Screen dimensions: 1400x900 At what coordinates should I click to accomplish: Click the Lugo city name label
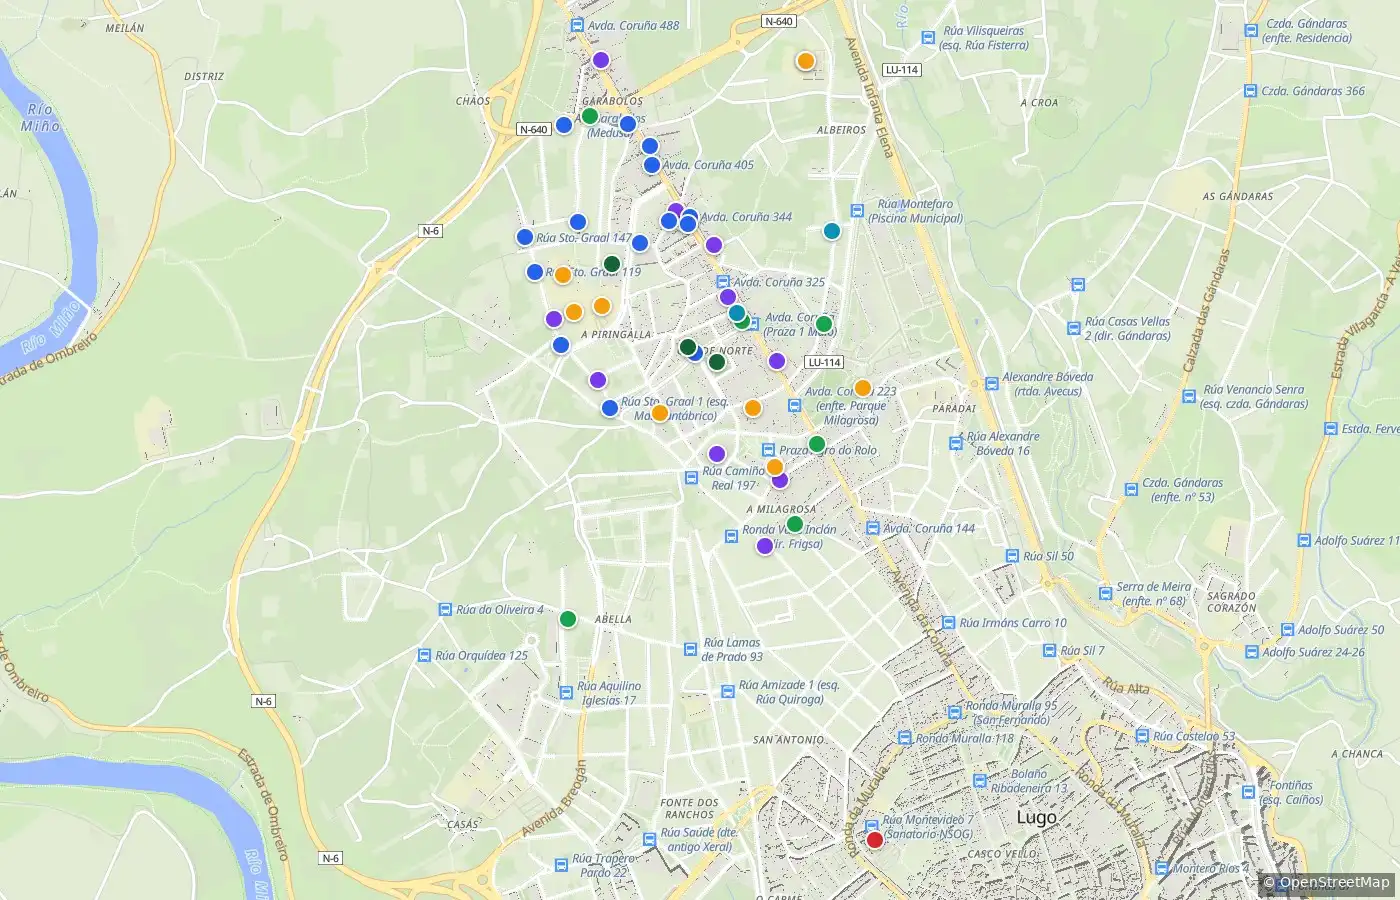click(x=1036, y=817)
